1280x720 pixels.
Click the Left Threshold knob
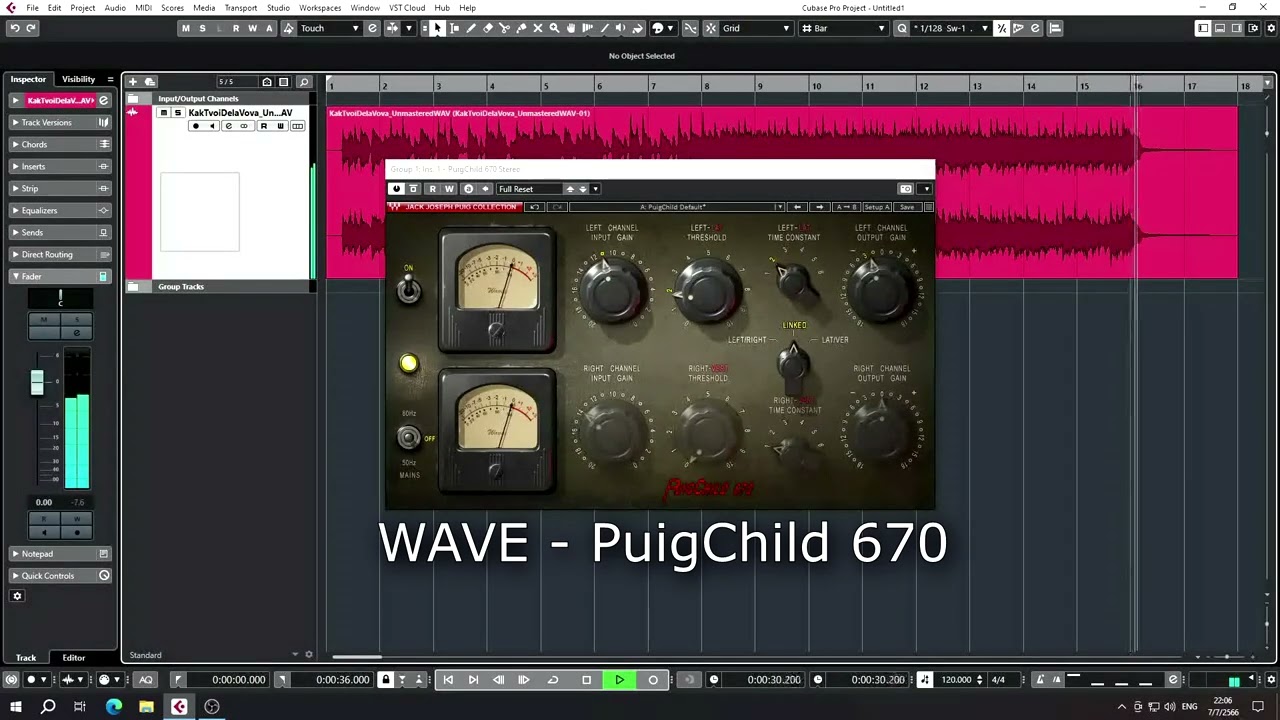point(707,290)
